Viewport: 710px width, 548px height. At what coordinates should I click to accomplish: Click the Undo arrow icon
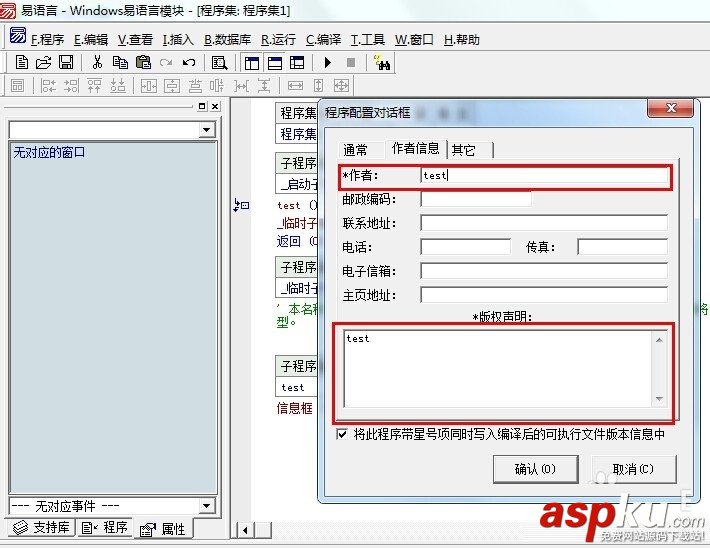pos(189,62)
